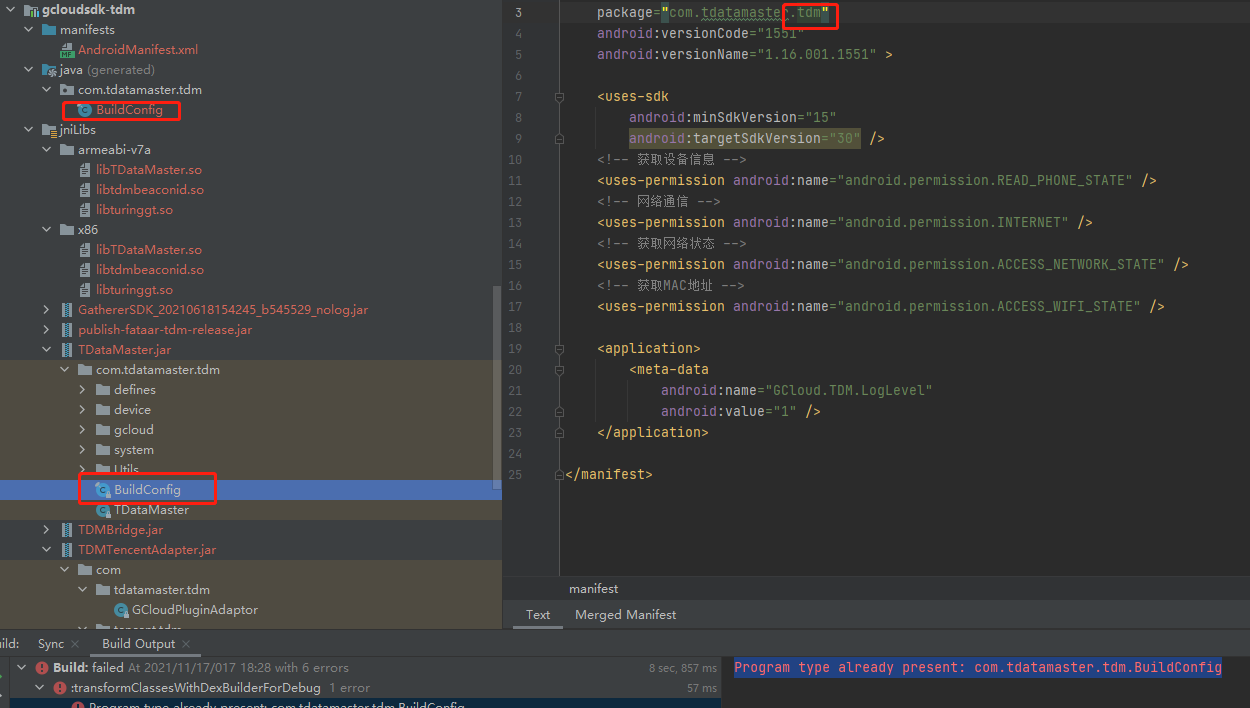Switch to the Merged Manifest tab
The height and width of the screenshot is (708, 1250).
625,615
